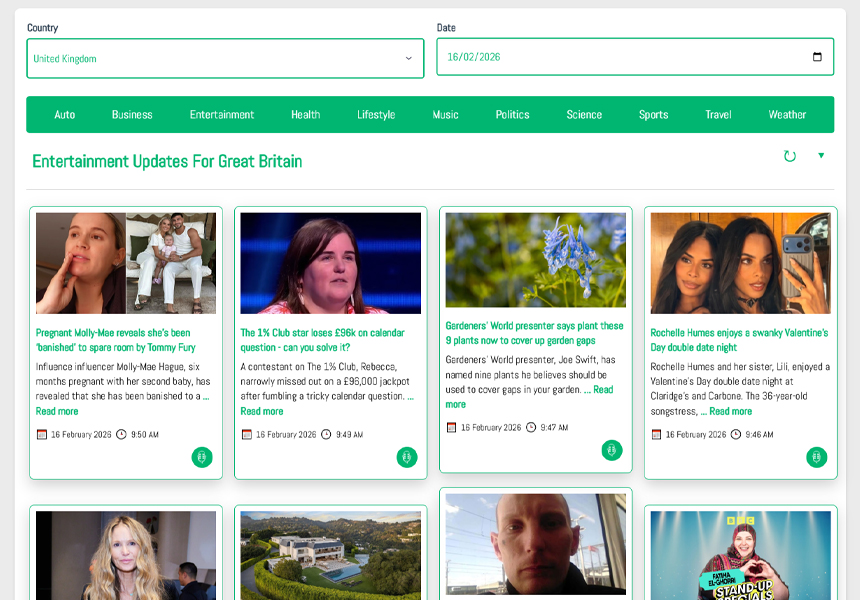Open the Politics category tab
Image resolution: width=860 pixels, height=600 pixels.
coord(512,115)
